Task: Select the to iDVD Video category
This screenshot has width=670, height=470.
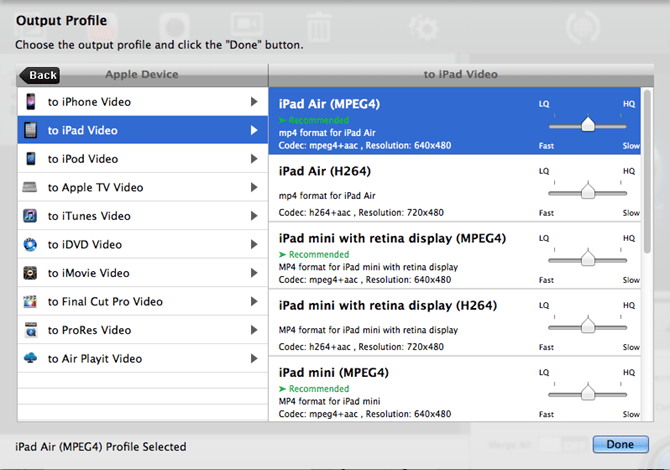Action: pyautogui.click(x=143, y=244)
